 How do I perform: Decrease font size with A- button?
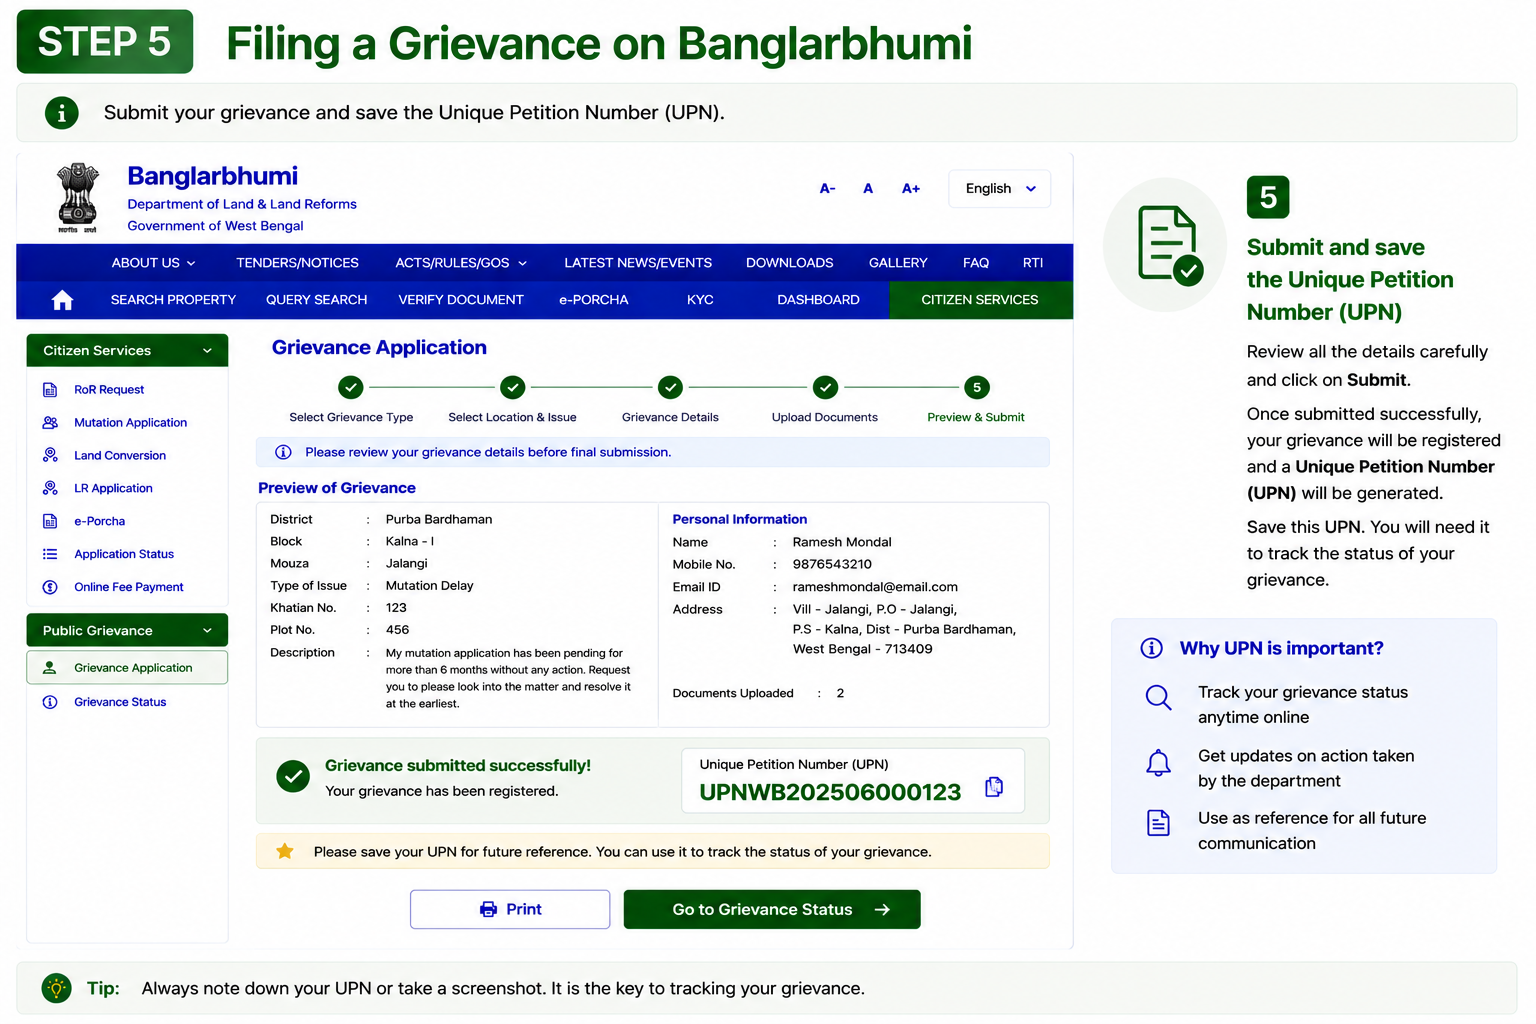click(x=828, y=189)
